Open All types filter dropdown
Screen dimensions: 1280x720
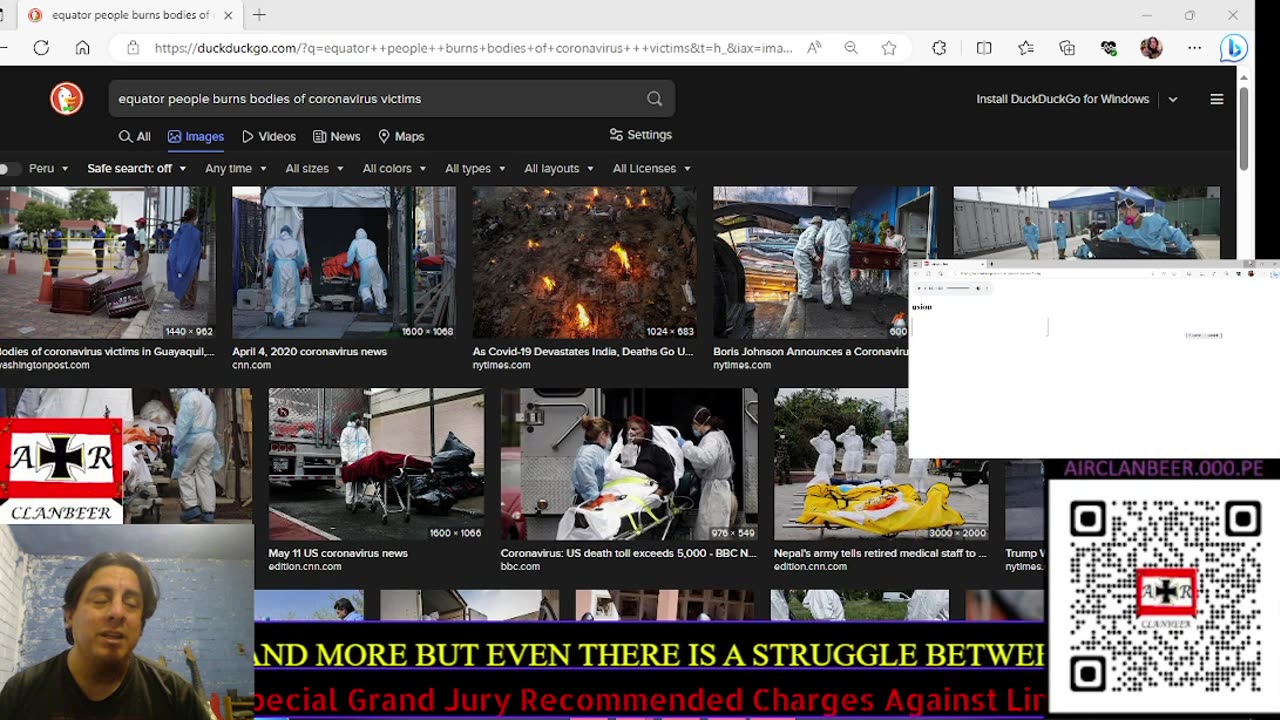pos(475,169)
